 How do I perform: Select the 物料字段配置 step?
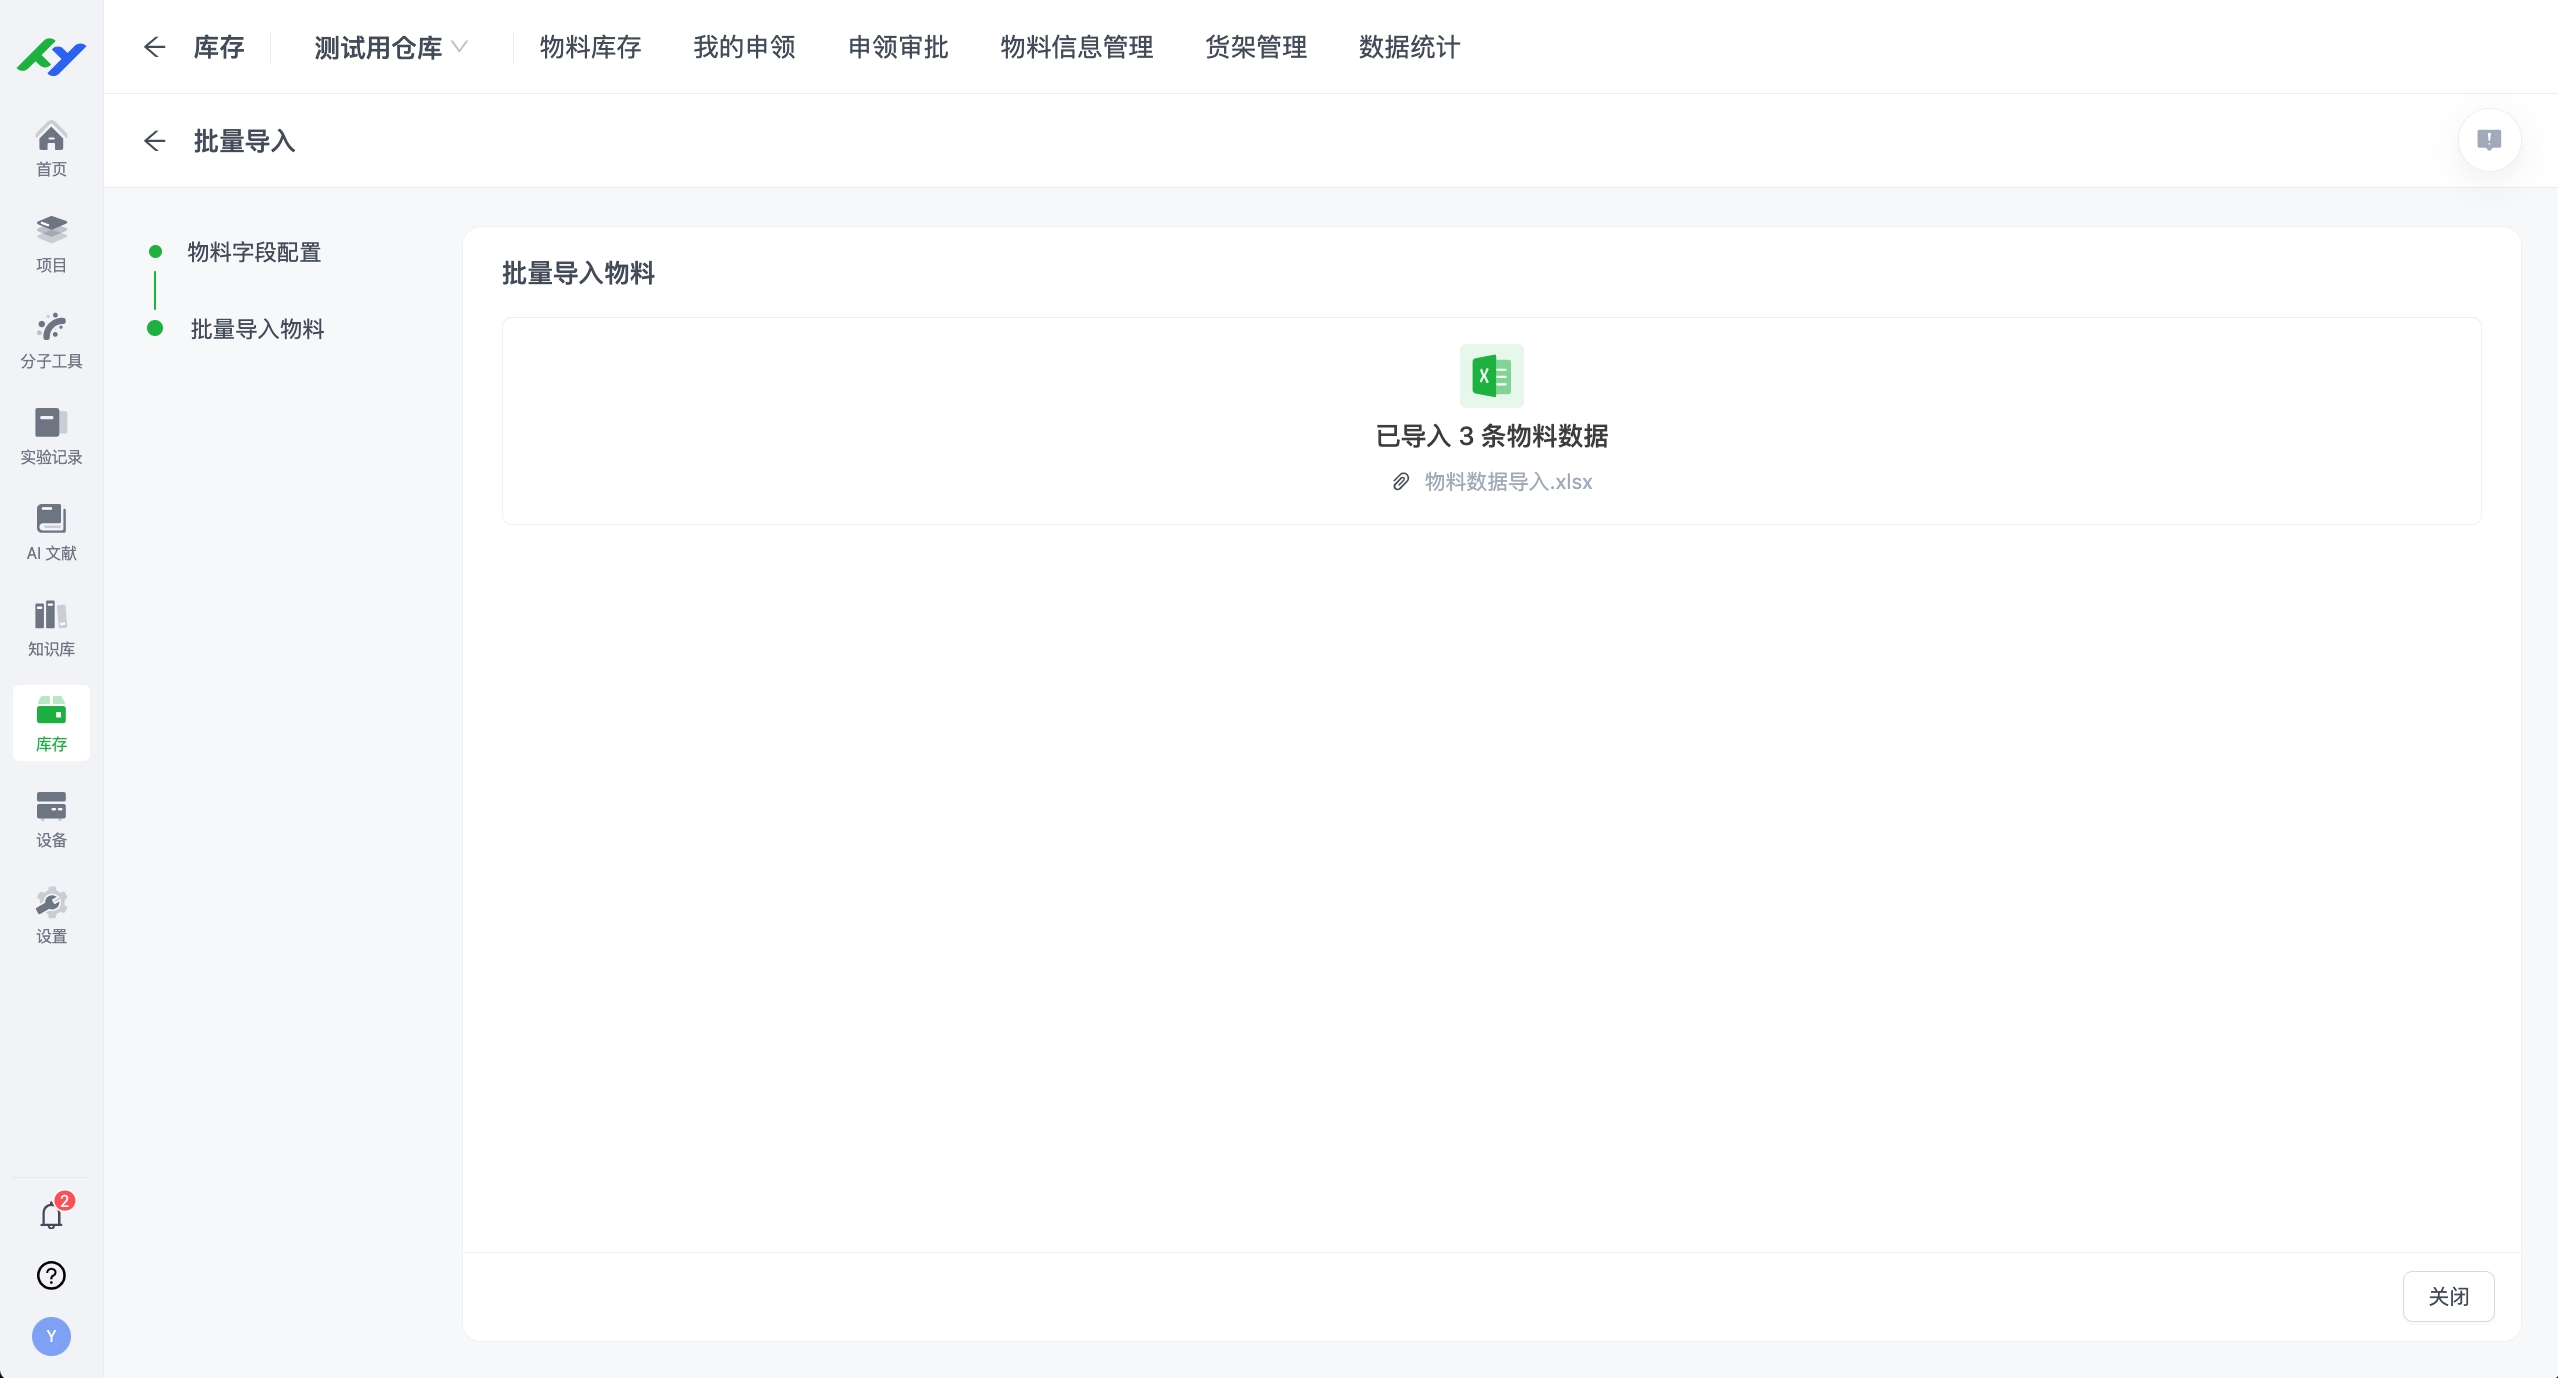point(255,252)
